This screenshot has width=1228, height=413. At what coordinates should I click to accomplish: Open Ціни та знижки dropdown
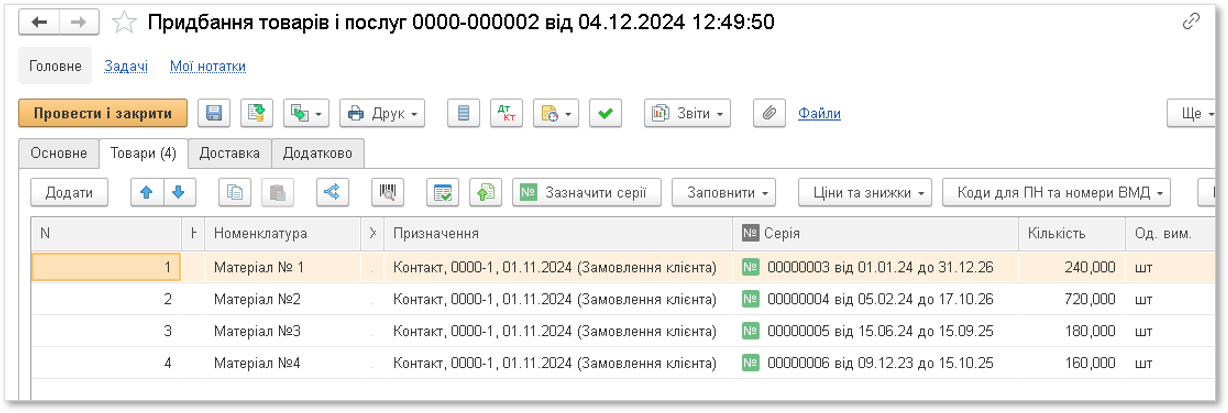864,193
